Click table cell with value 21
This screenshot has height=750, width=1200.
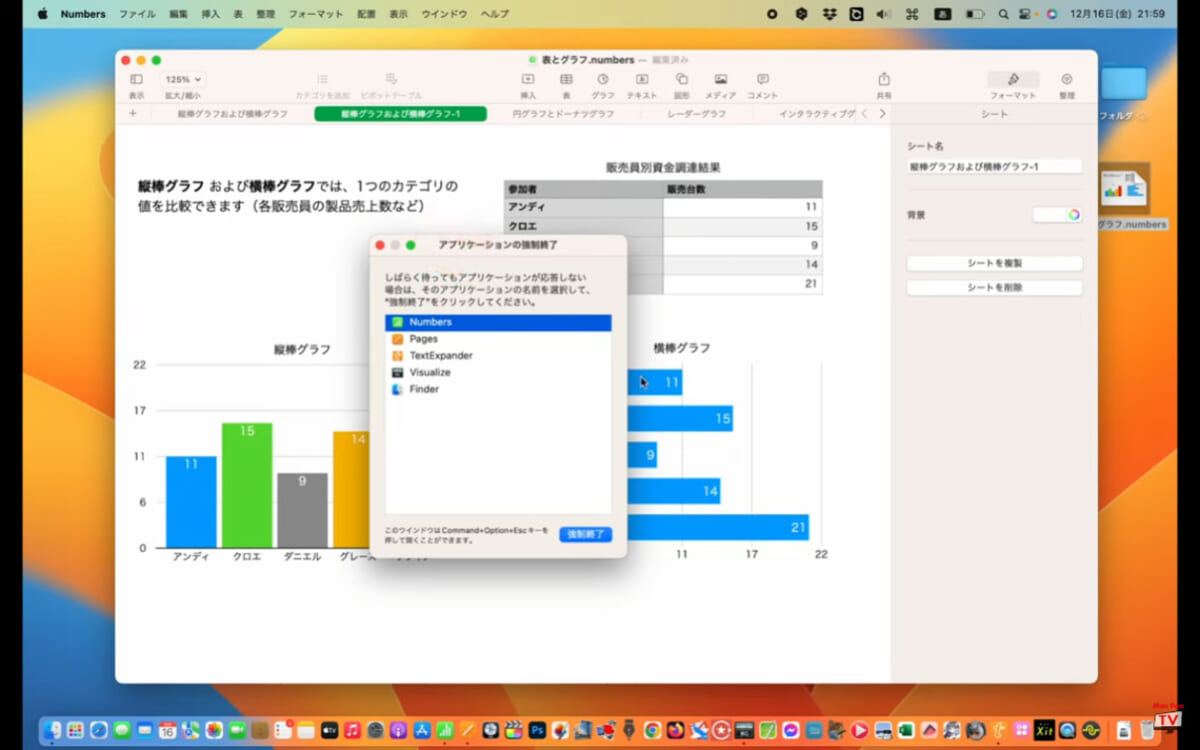click(742, 284)
